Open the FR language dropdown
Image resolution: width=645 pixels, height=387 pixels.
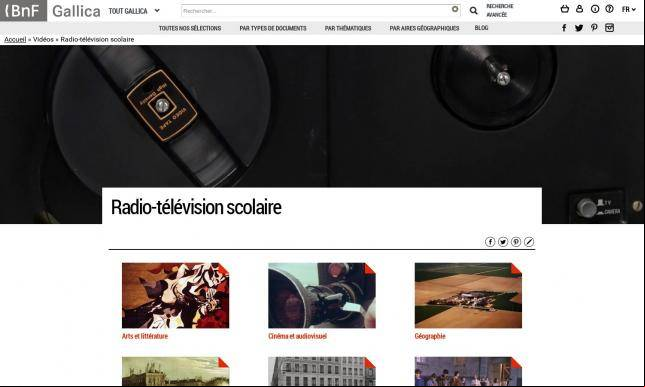pos(629,9)
